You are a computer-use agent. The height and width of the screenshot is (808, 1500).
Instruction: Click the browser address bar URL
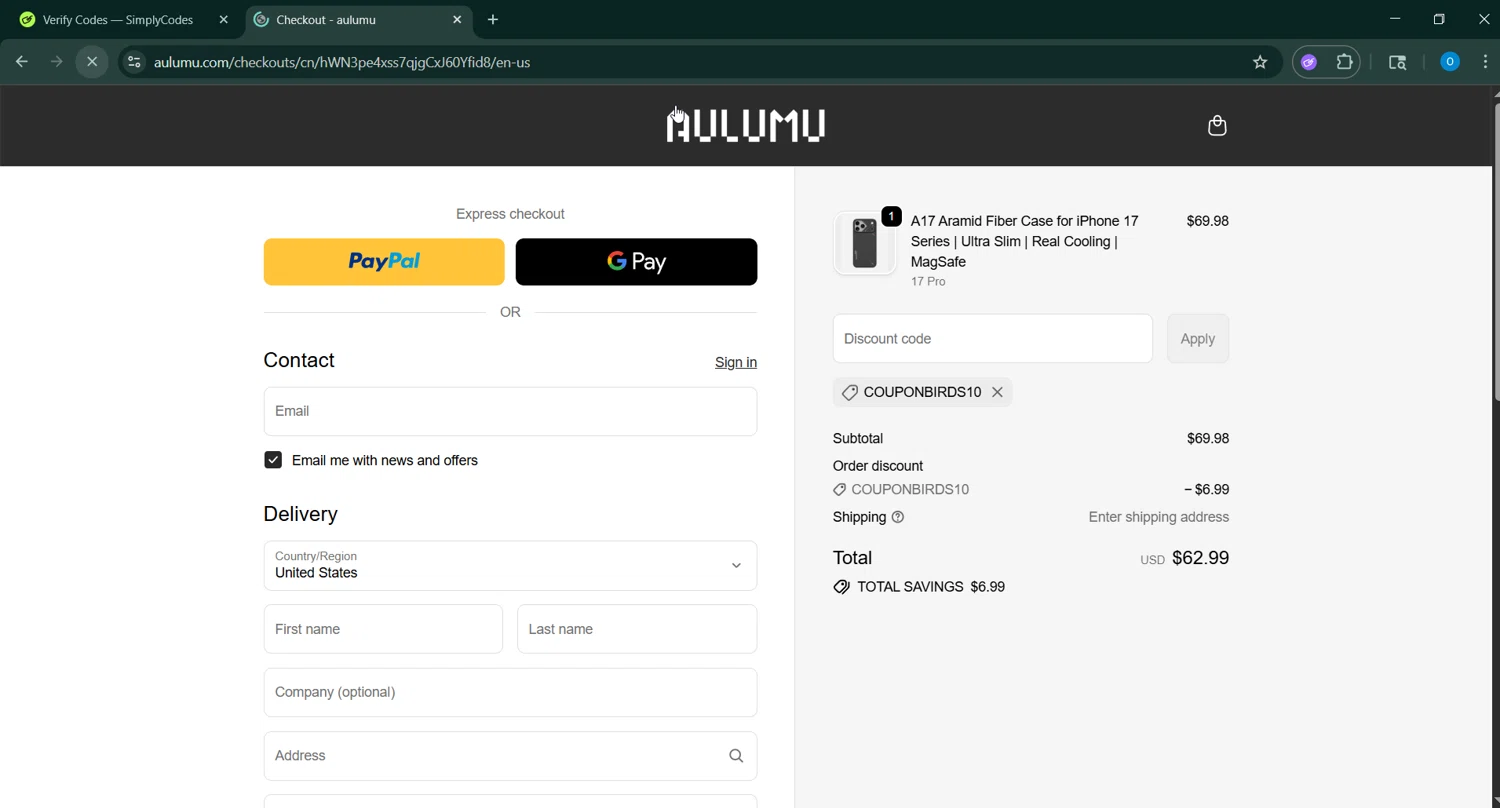[x=342, y=62]
